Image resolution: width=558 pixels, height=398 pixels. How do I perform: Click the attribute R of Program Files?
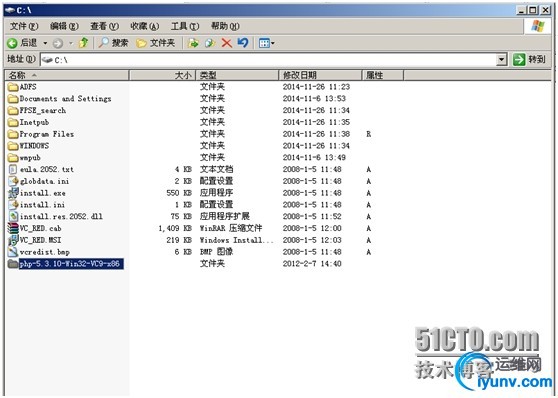[x=368, y=134]
